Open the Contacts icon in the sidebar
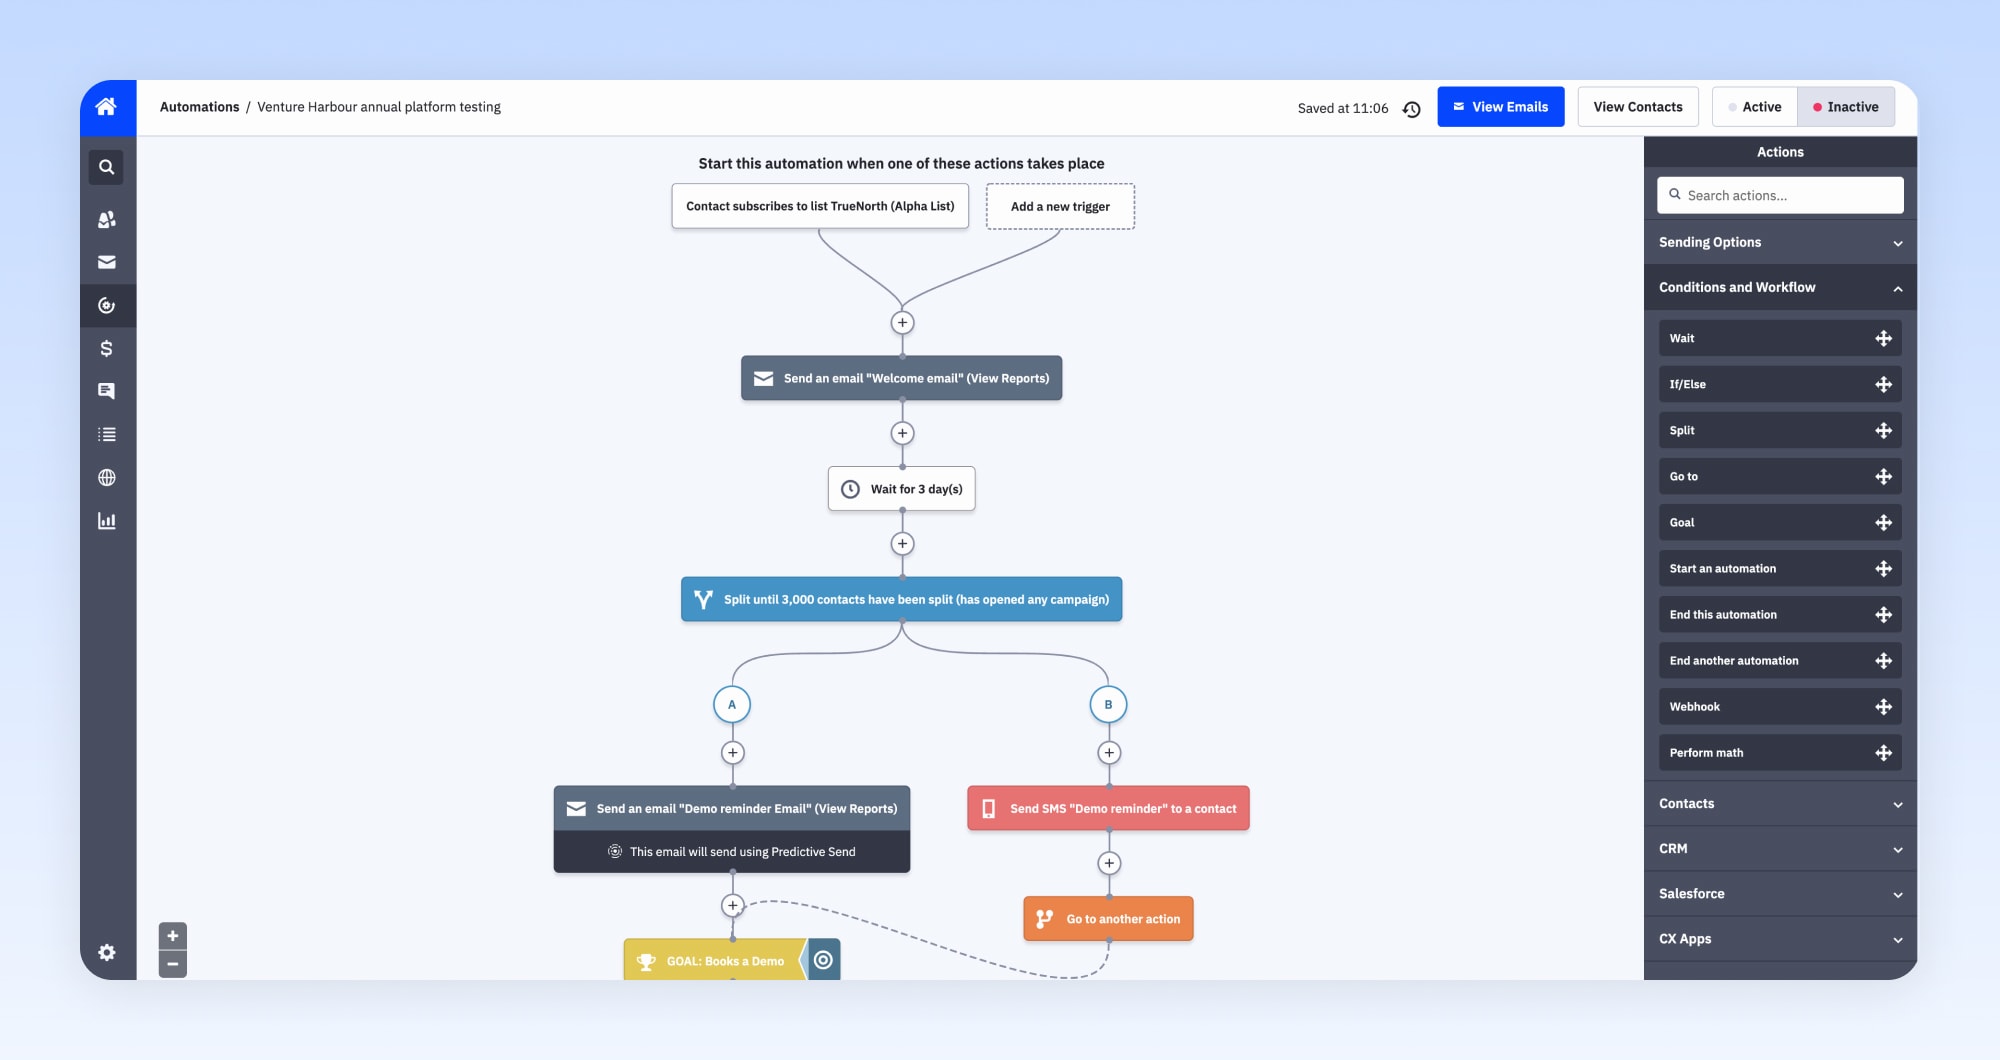2000x1060 pixels. tap(107, 218)
